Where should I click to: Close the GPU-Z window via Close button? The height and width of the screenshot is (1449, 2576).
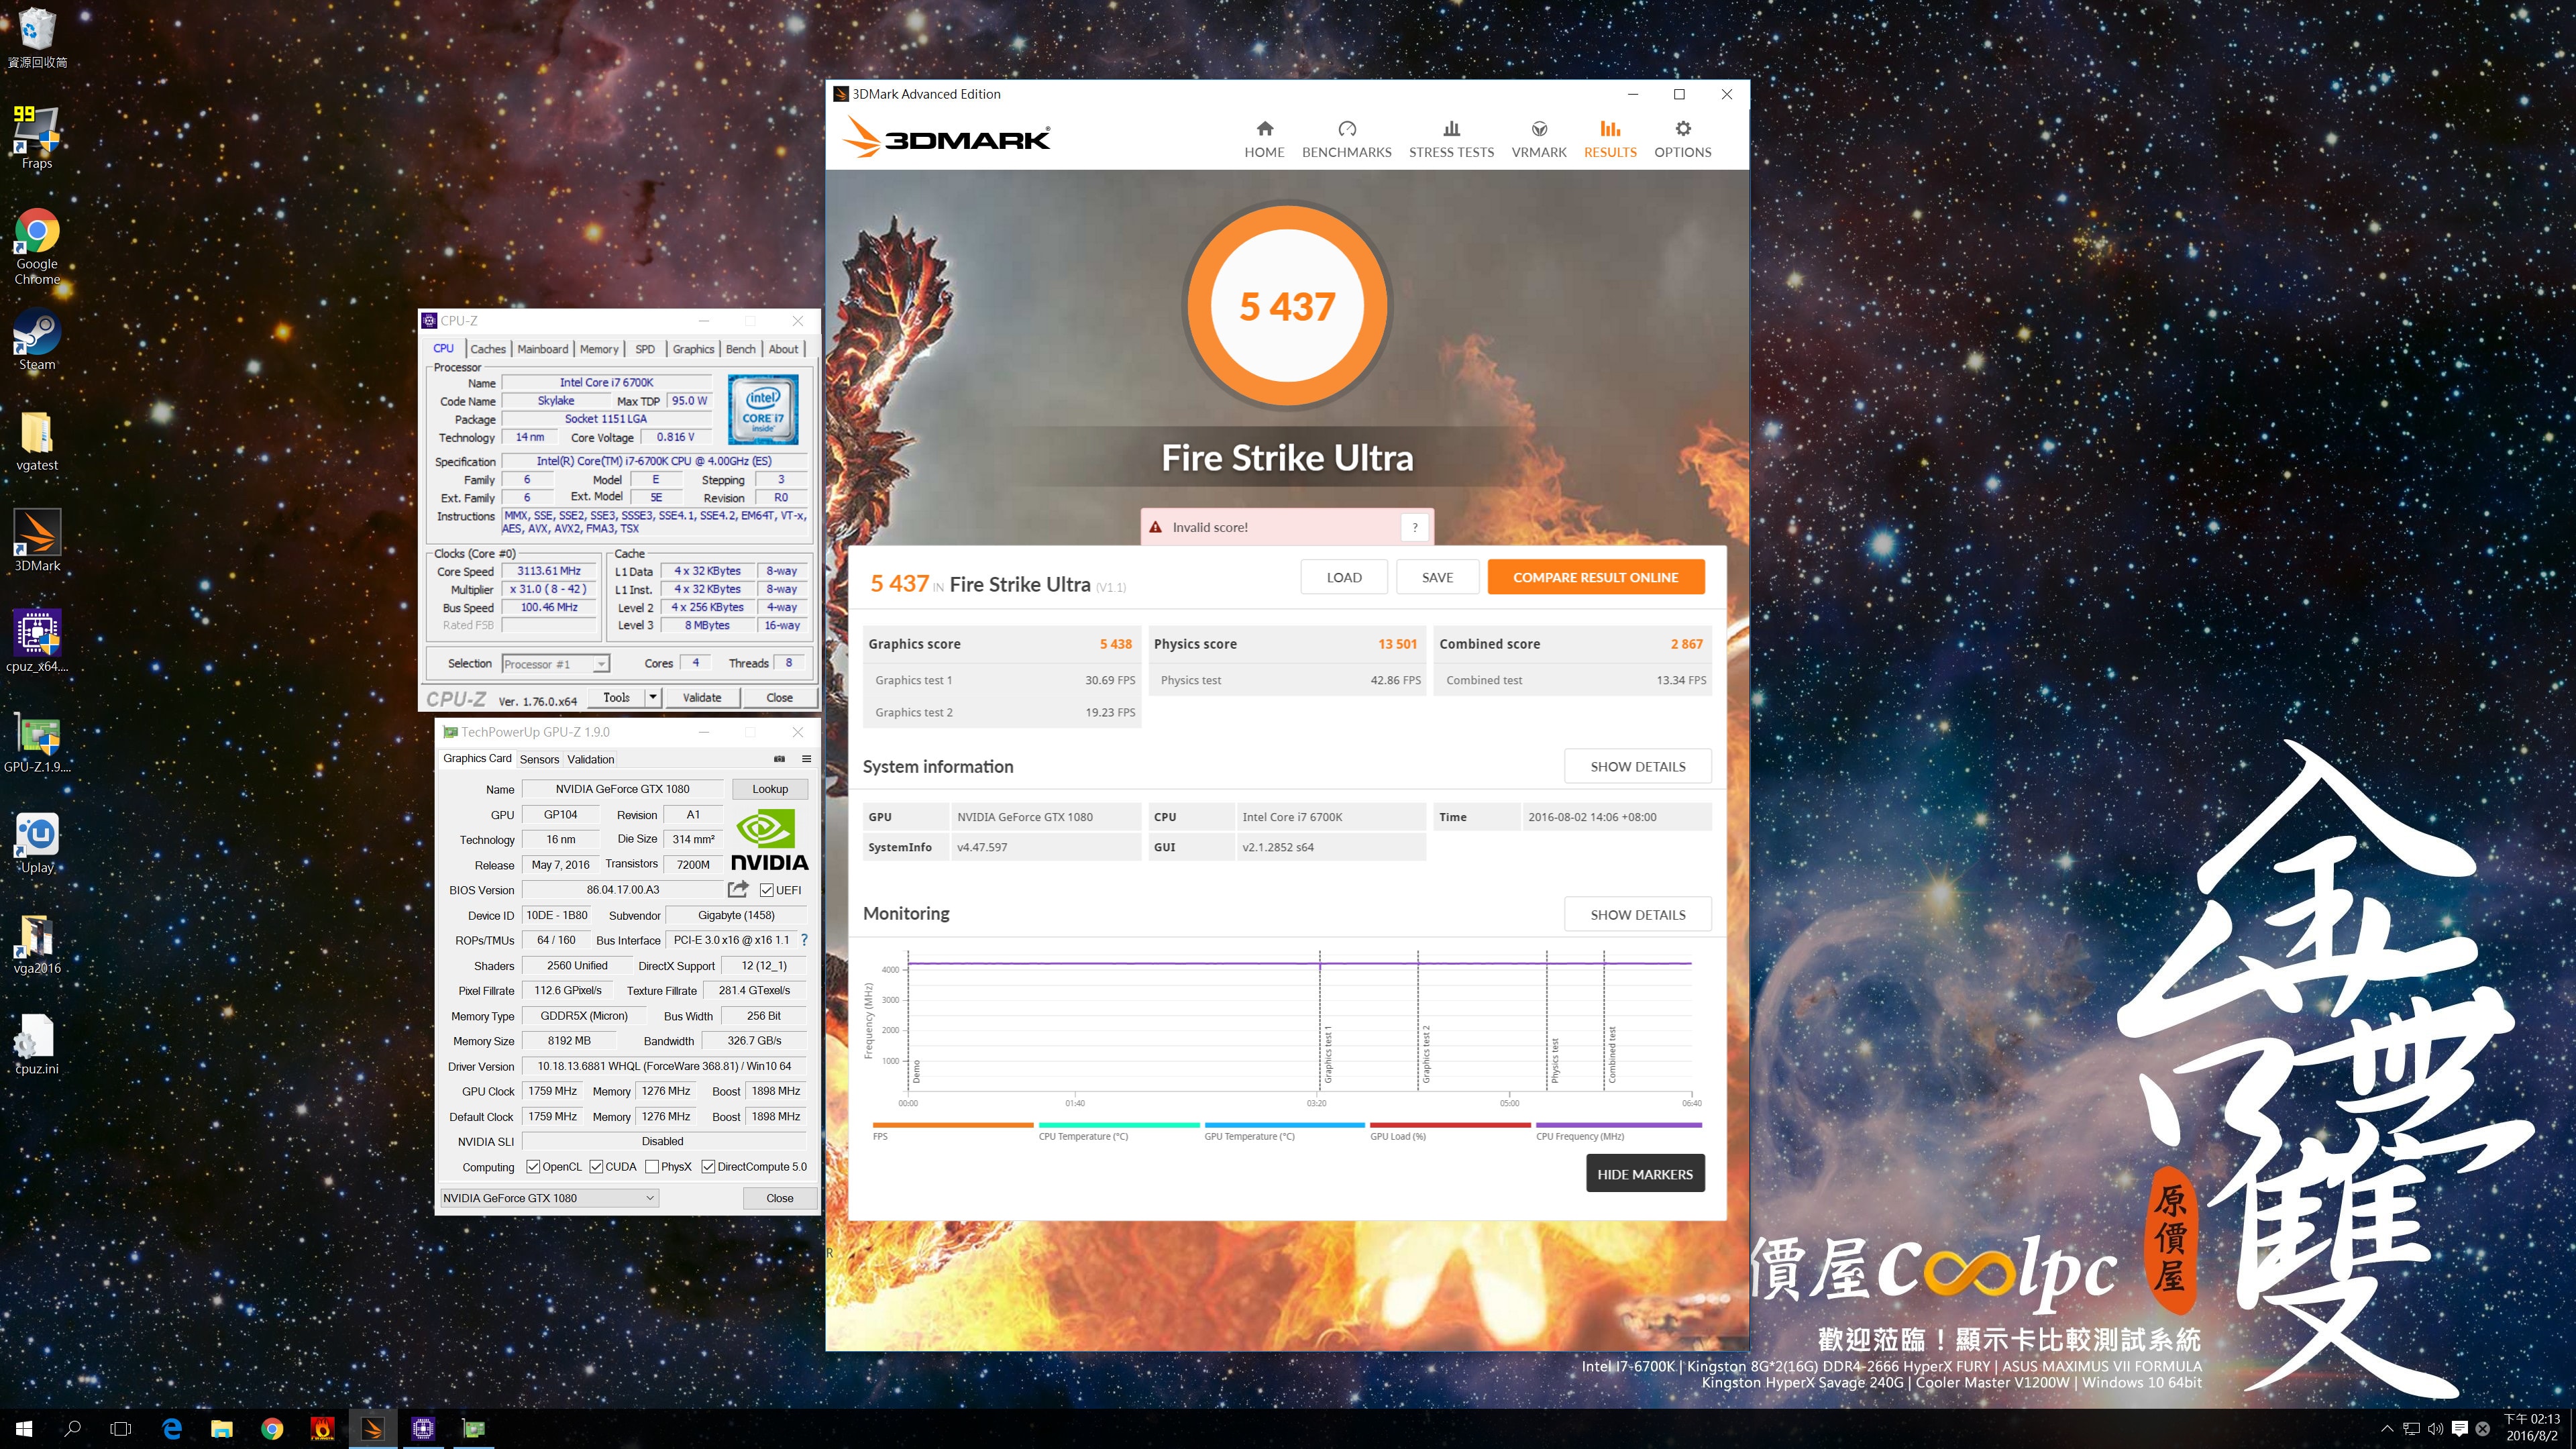780,1198
